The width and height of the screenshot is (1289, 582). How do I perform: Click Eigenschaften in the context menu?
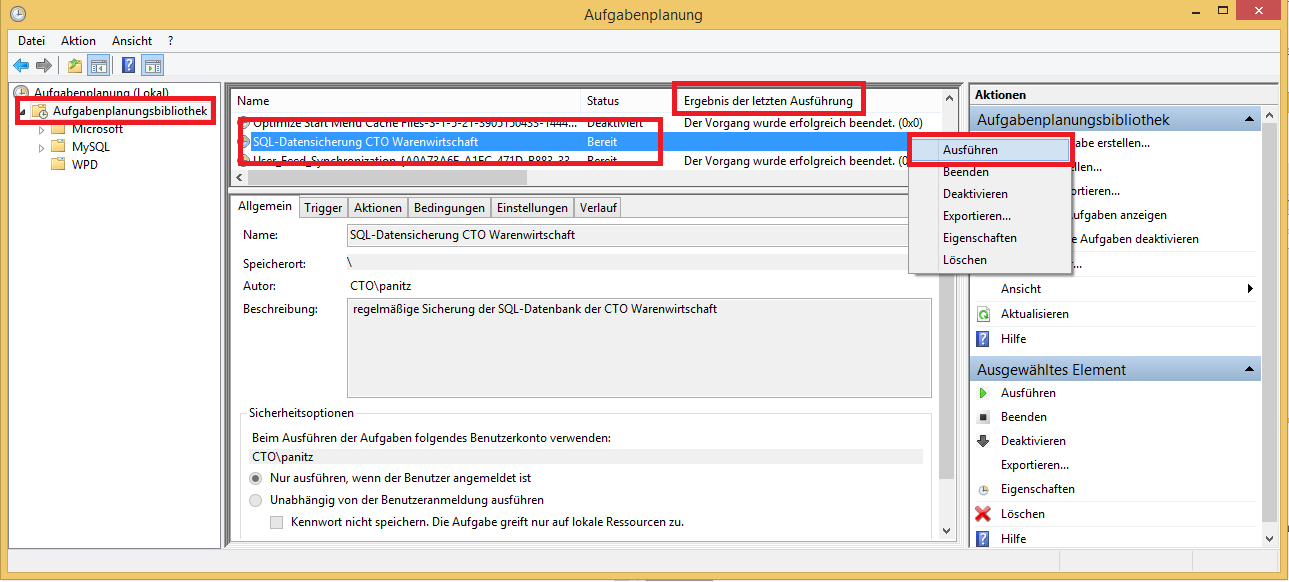pos(979,238)
